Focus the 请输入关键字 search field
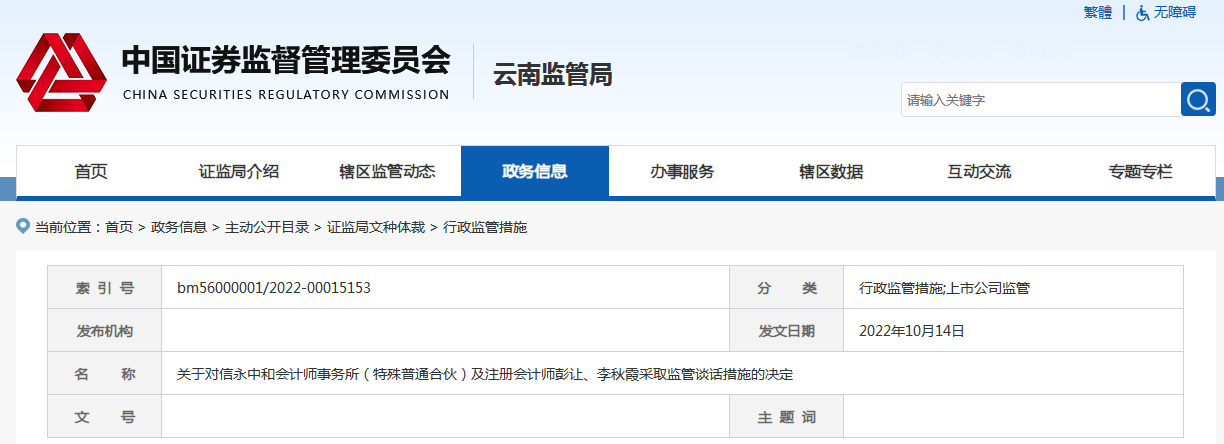 (x=1041, y=99)
